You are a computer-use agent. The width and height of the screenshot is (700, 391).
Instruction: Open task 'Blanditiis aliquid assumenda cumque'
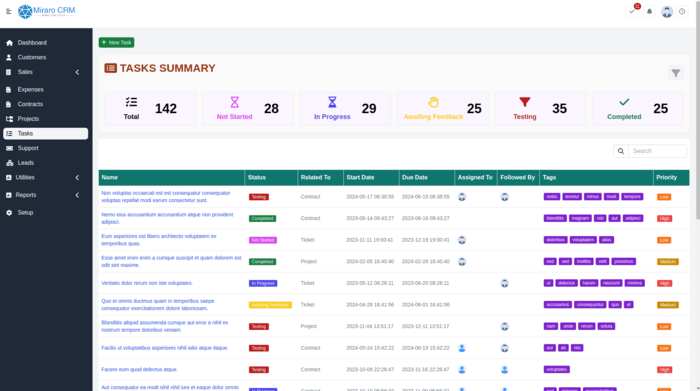[x=165, y=326]
